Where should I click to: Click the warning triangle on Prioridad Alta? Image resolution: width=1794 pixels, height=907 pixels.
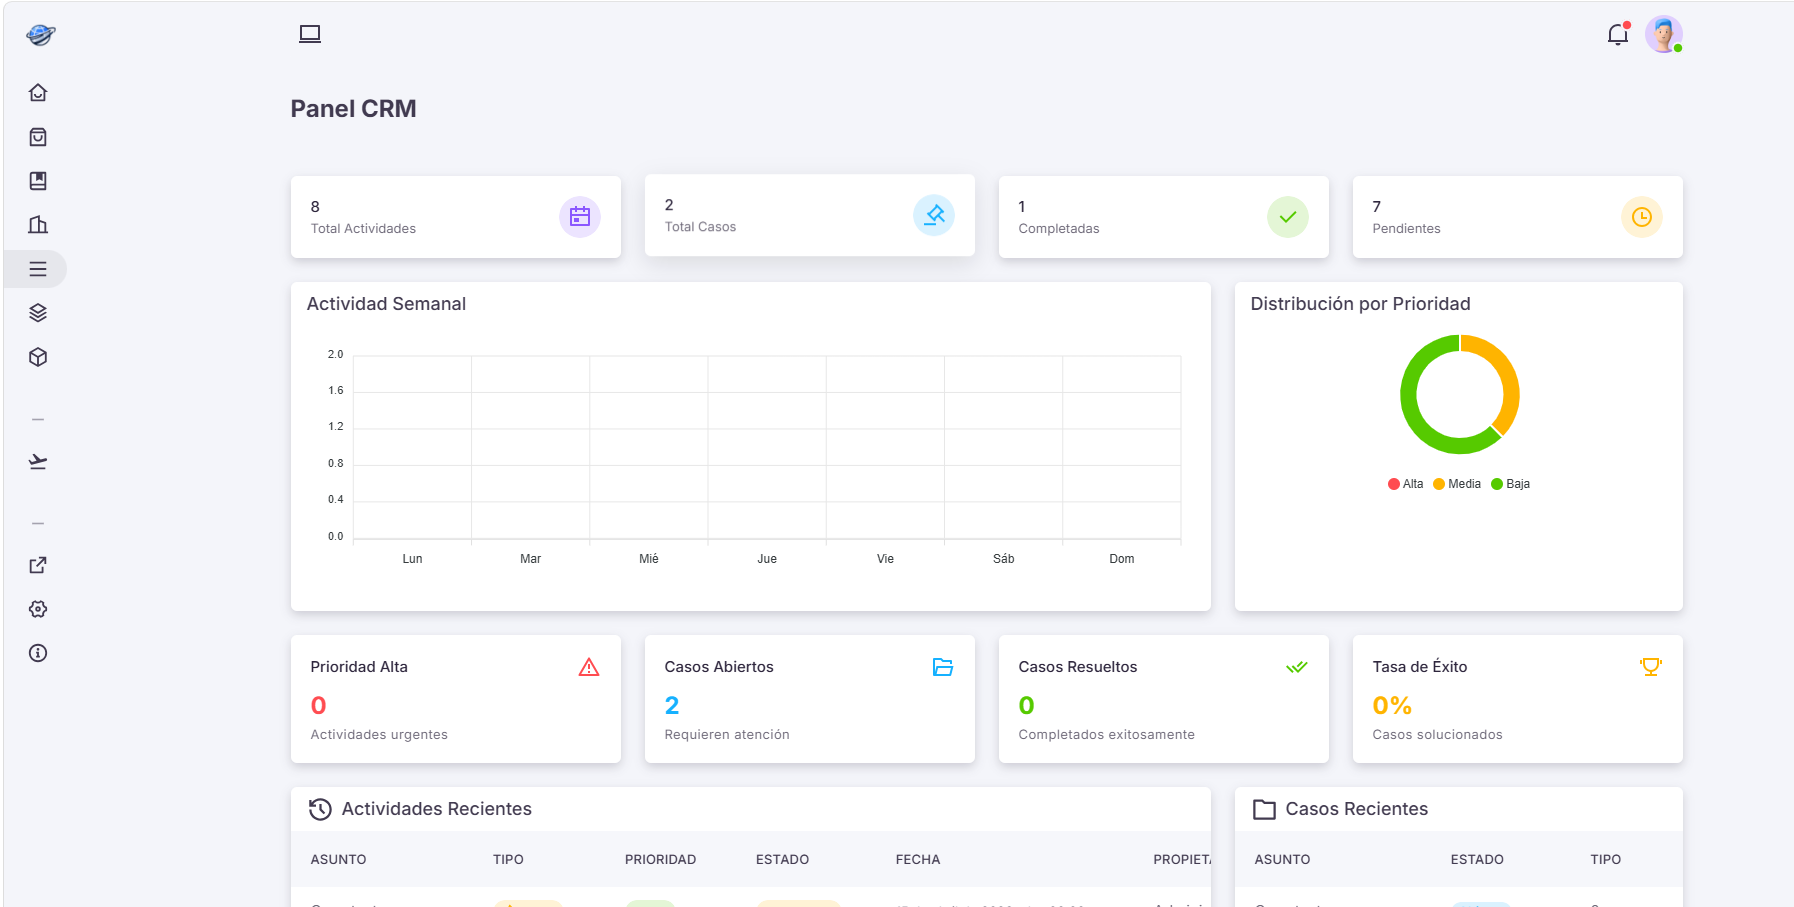click(x=589, y=667)
